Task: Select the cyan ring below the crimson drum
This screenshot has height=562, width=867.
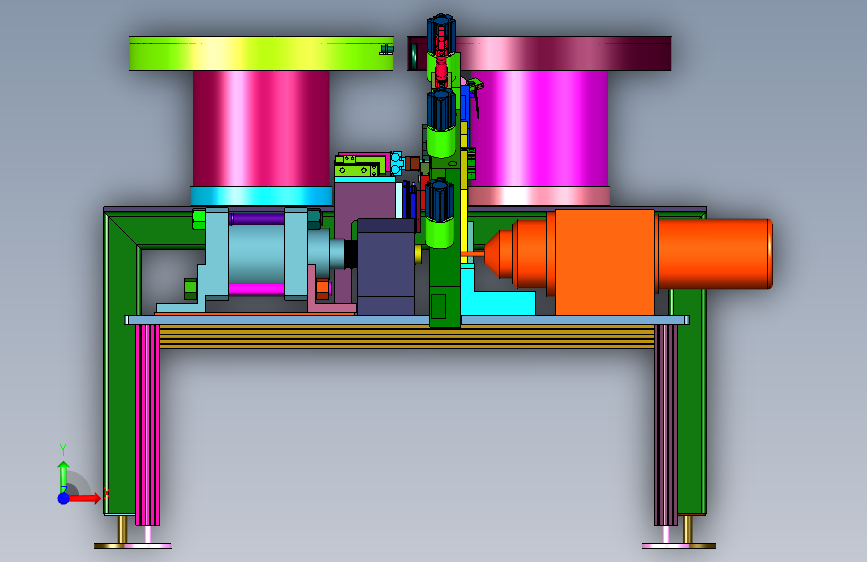Action: [261, 196]
